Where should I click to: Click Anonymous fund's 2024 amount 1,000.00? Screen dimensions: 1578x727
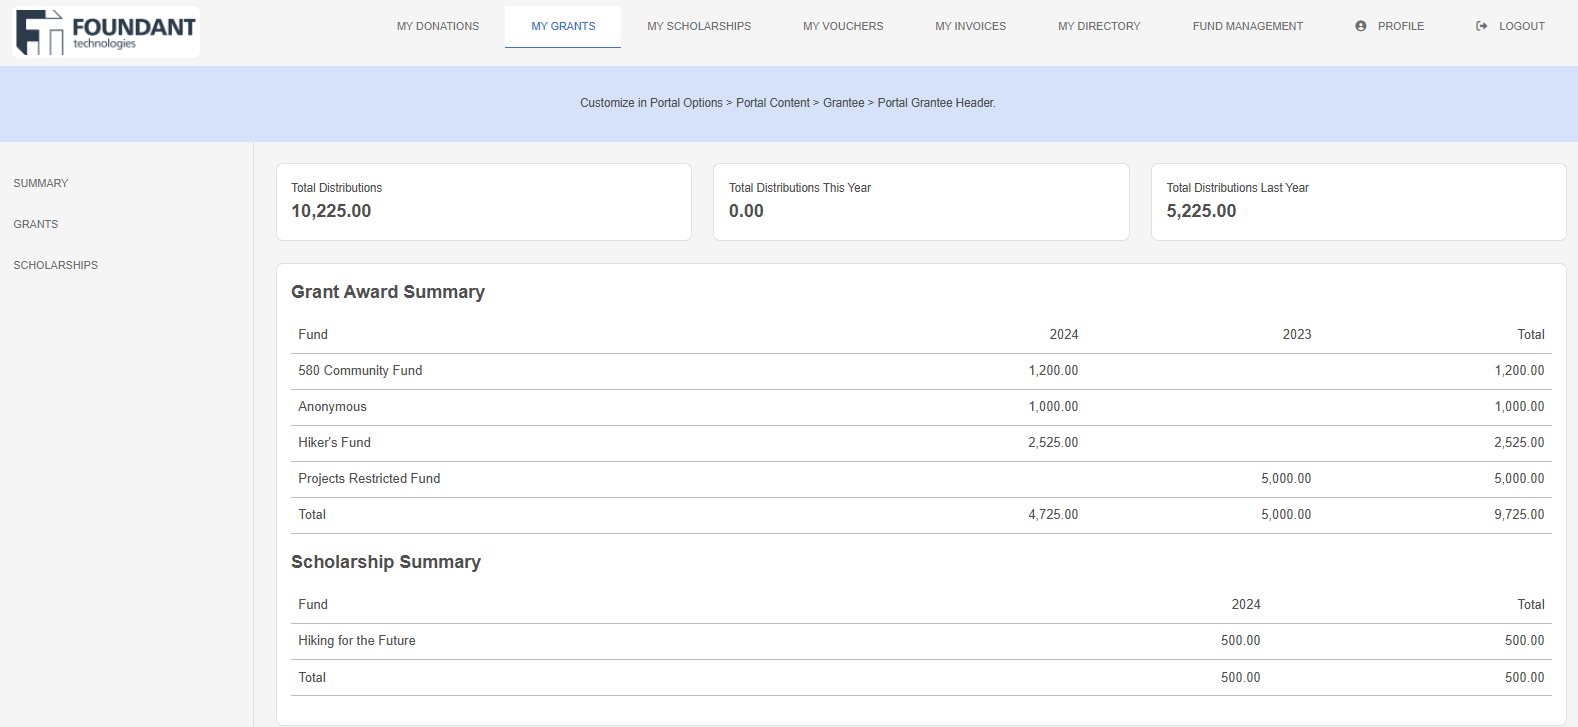pos(1053,406)
